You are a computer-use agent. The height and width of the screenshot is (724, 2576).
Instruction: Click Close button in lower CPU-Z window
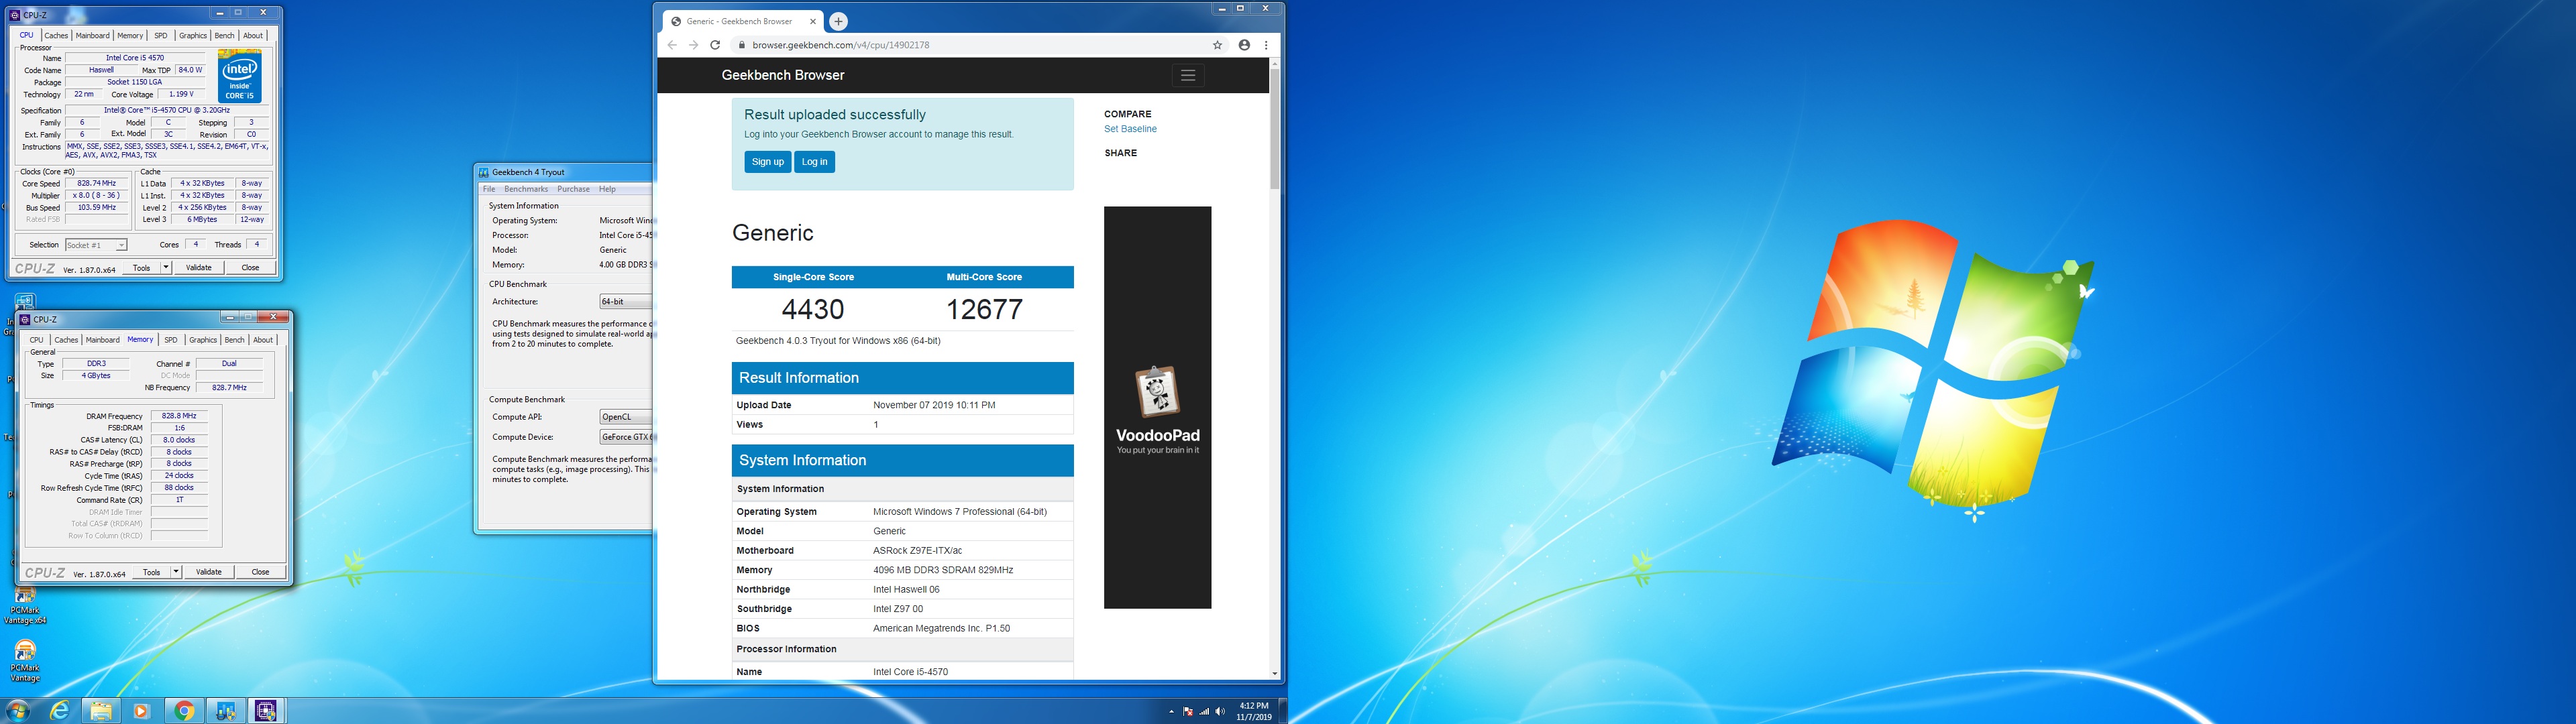coord(260,572)
